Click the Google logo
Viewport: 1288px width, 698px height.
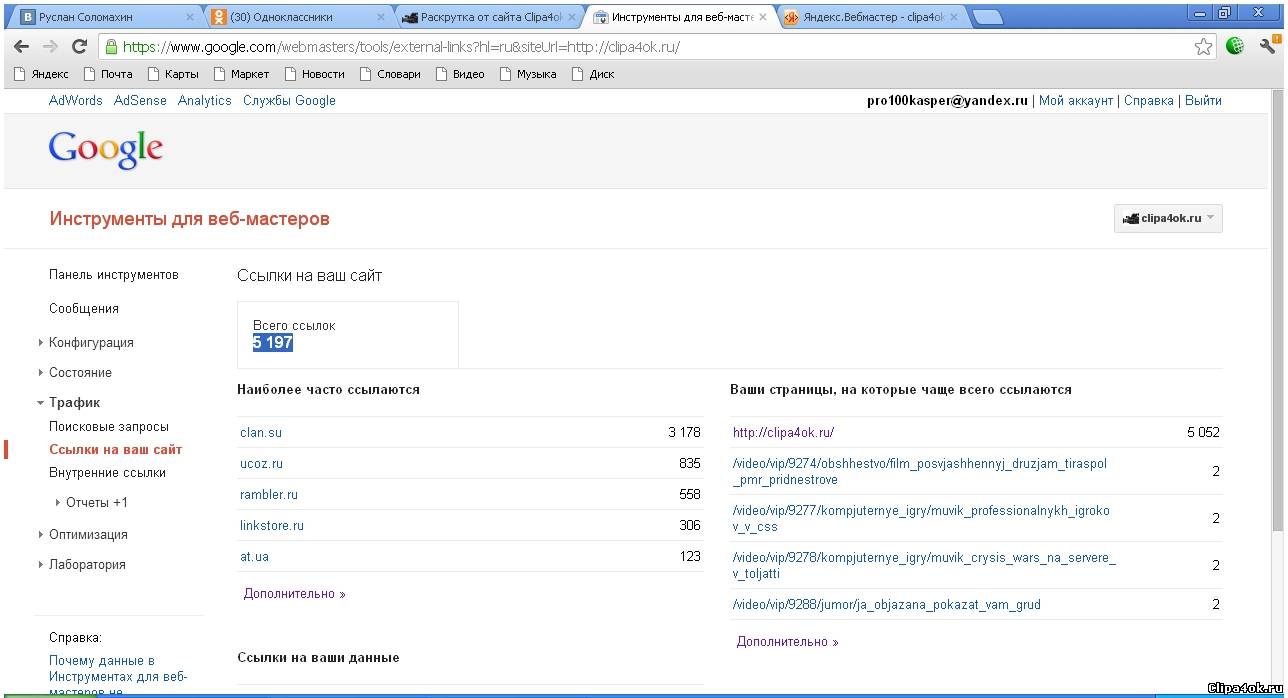pos(105,149)
